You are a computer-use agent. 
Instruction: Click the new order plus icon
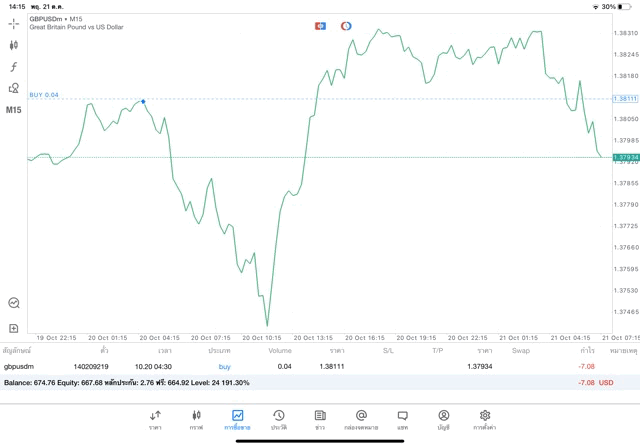point(14,328)
